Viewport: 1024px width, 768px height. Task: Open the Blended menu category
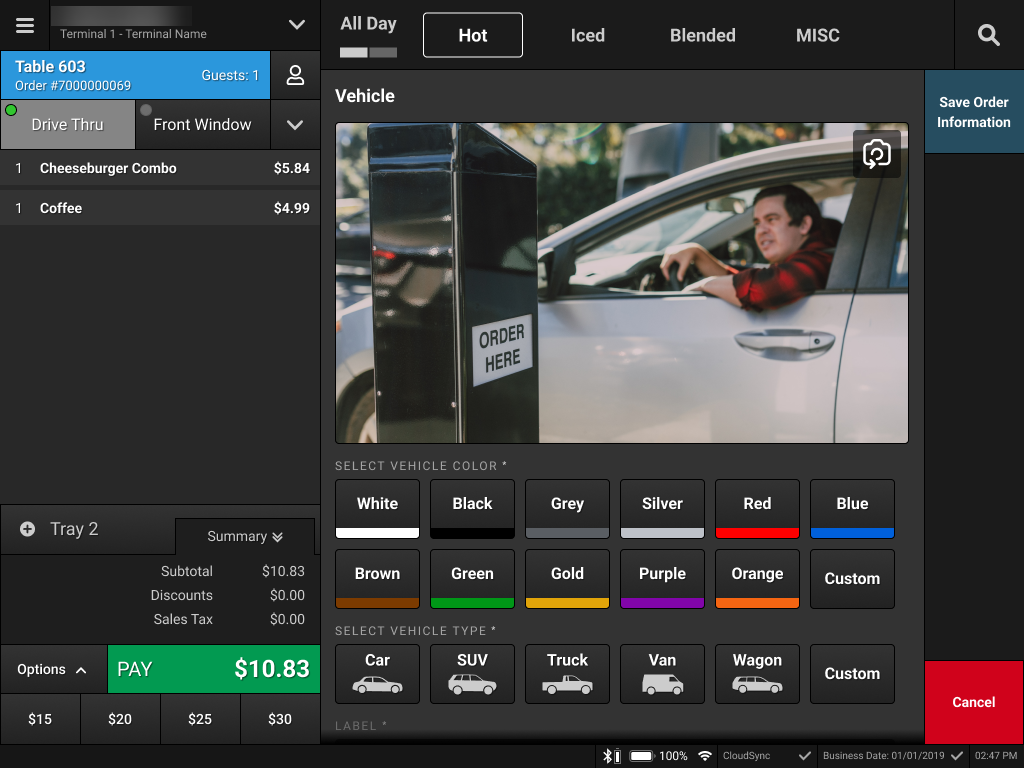702,34
